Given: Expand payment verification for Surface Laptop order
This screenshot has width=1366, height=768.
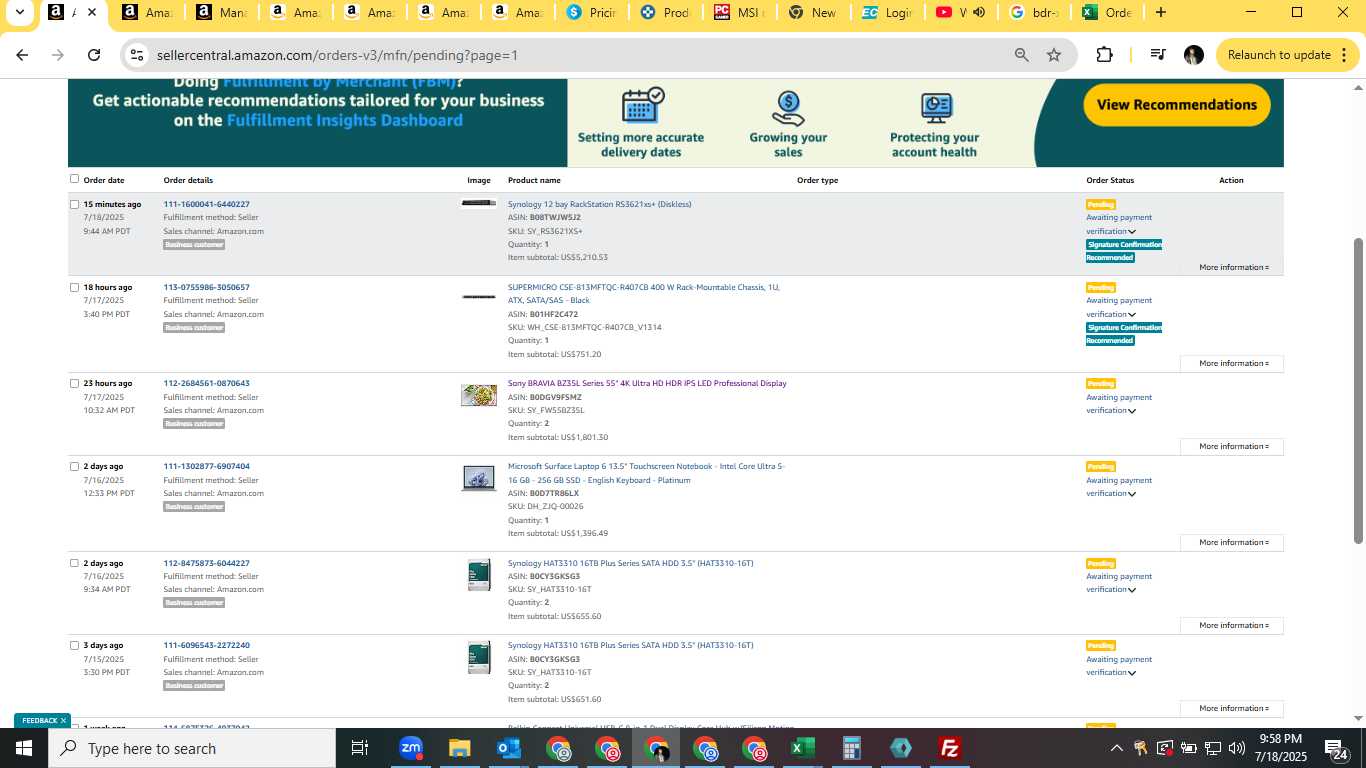Looking at the screenshot, I should coord(1132,494).
